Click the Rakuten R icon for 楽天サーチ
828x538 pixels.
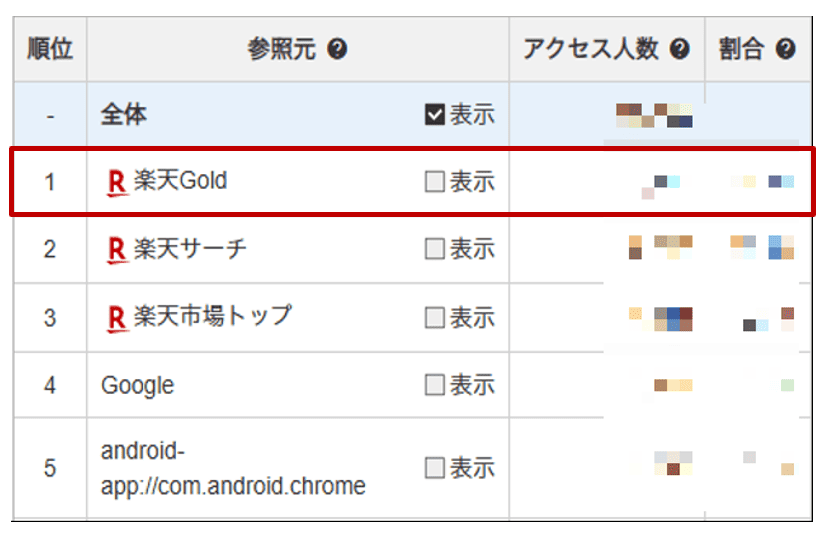(117, 250)
